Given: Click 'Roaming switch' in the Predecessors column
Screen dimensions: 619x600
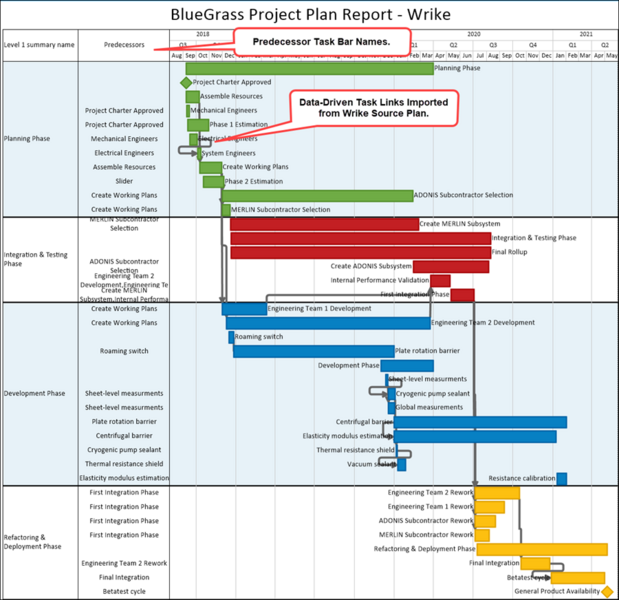Looking at the screenshot, I should pos(124,351).
